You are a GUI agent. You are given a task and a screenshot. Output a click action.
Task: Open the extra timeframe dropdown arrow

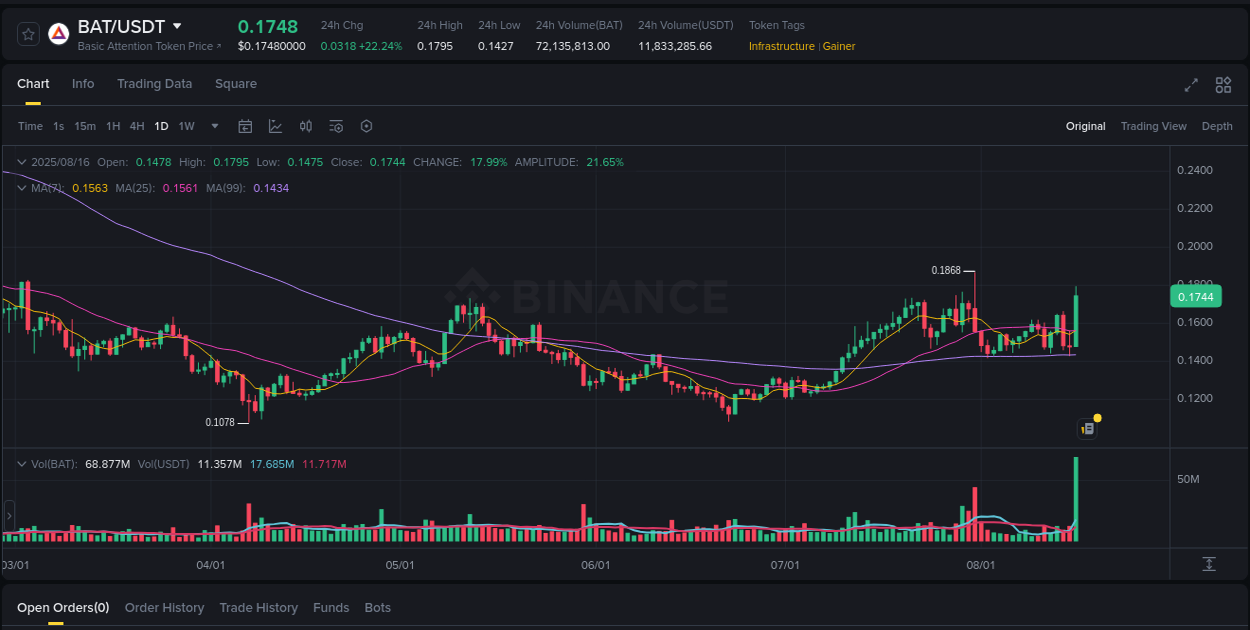214,126
